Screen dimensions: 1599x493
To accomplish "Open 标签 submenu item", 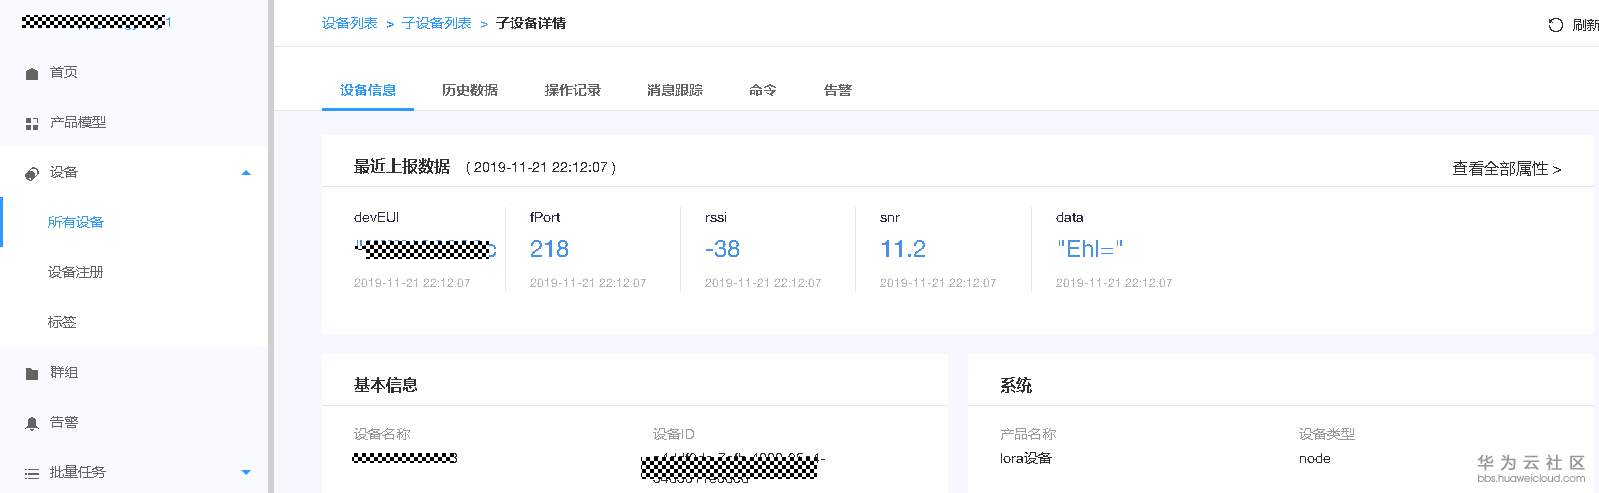I will pyautogui.click(x=62, y=322).
